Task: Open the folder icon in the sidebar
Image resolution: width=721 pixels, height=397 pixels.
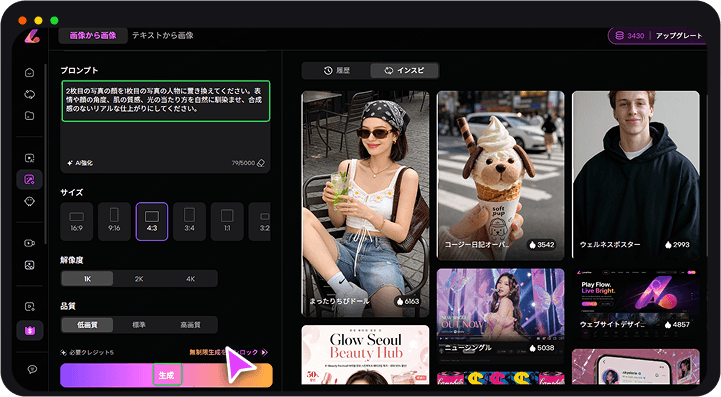Action: click(x=29, y=115)
